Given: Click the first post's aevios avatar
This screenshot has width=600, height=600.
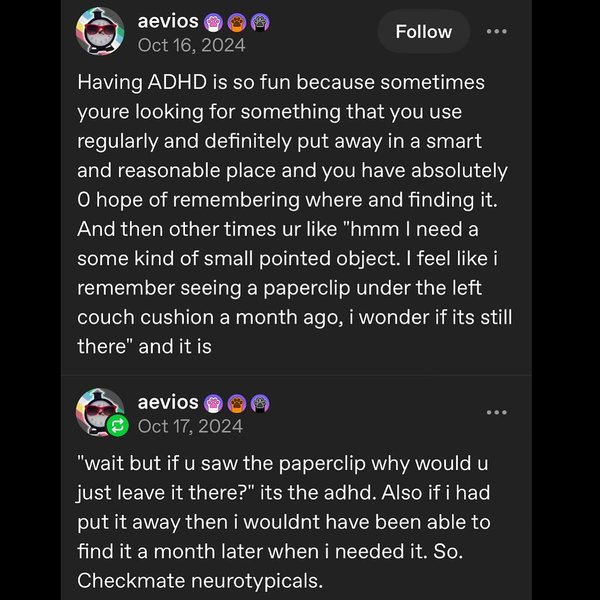Looking at the screenshot, I should click(x=100, y=32).
